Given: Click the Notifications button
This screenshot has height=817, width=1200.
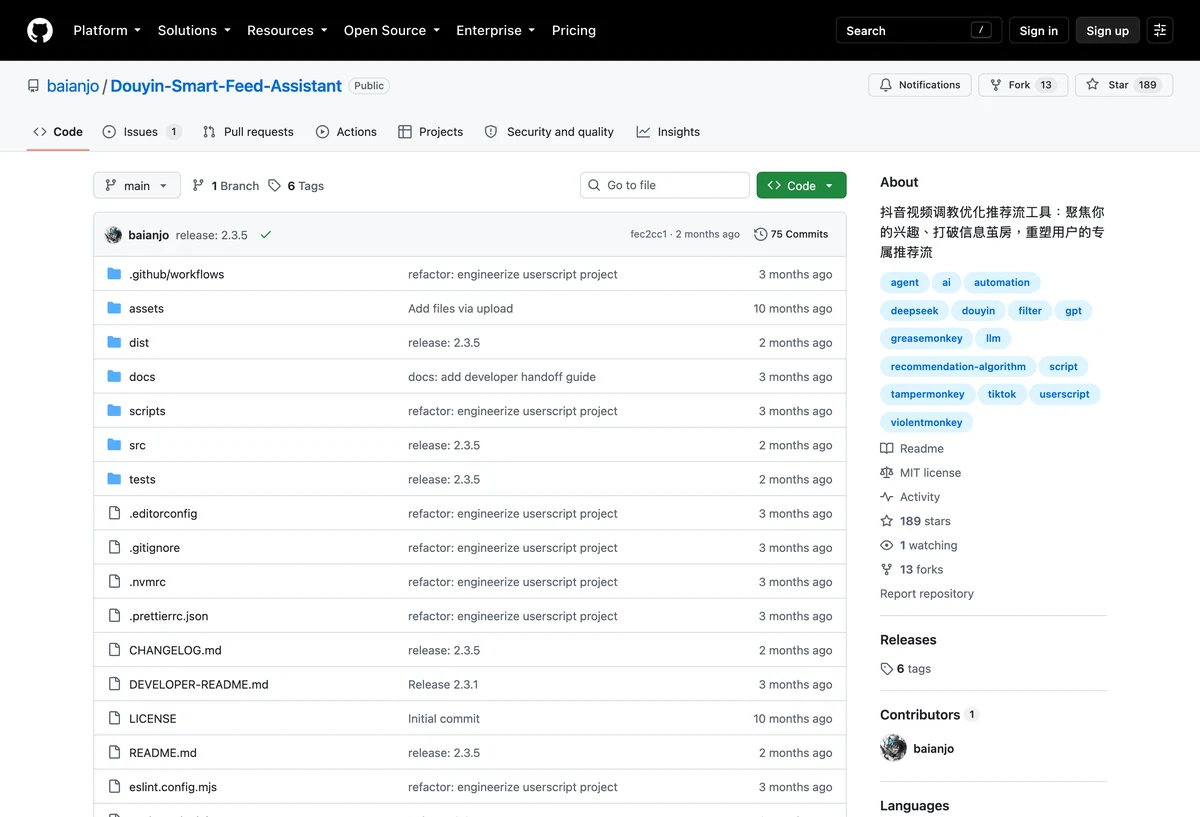Looking at the screenshot, I should click(919, 85).
